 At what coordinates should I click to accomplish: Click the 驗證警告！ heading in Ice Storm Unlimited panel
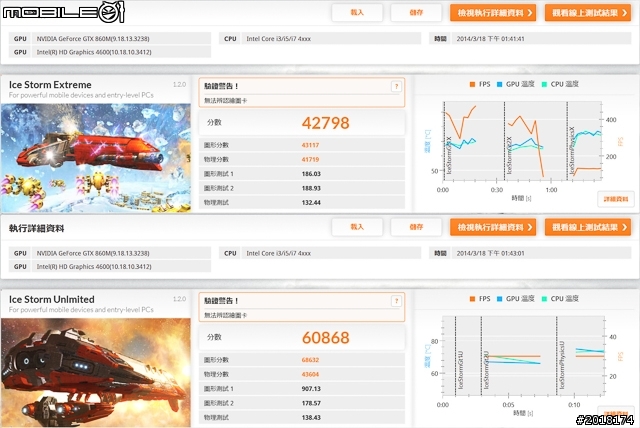pos(221,301)
